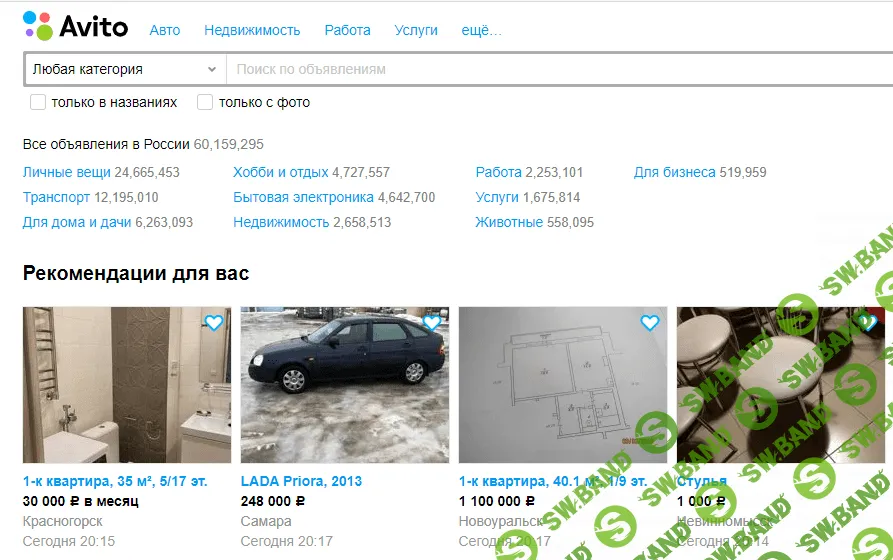893x560 pixels.
Task: Expand the 'ещё…' menu
Action: [x=481, y=30]
